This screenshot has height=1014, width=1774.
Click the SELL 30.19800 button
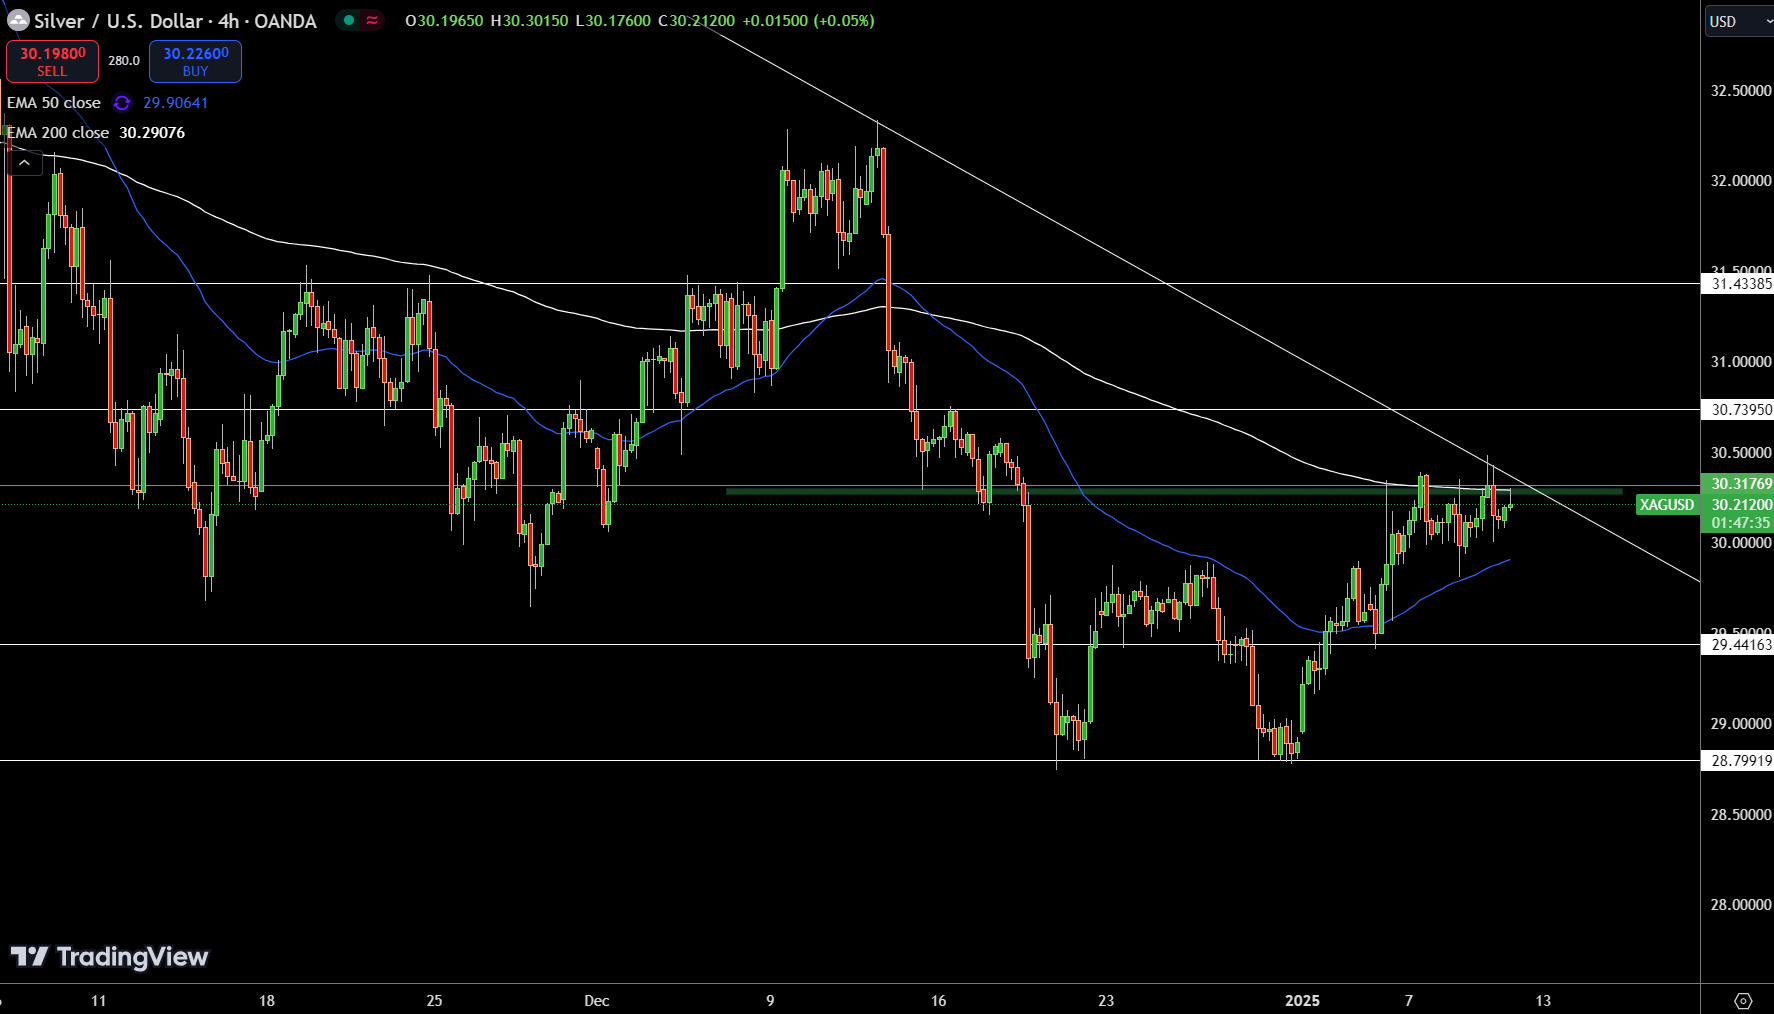[52, 61]
